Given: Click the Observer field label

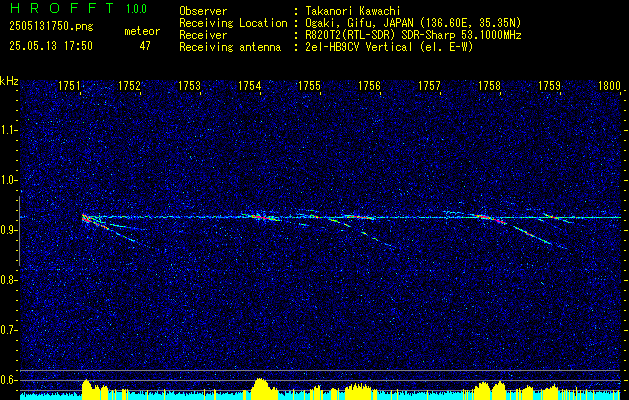Looking at the screenshot, I should 203,11.
